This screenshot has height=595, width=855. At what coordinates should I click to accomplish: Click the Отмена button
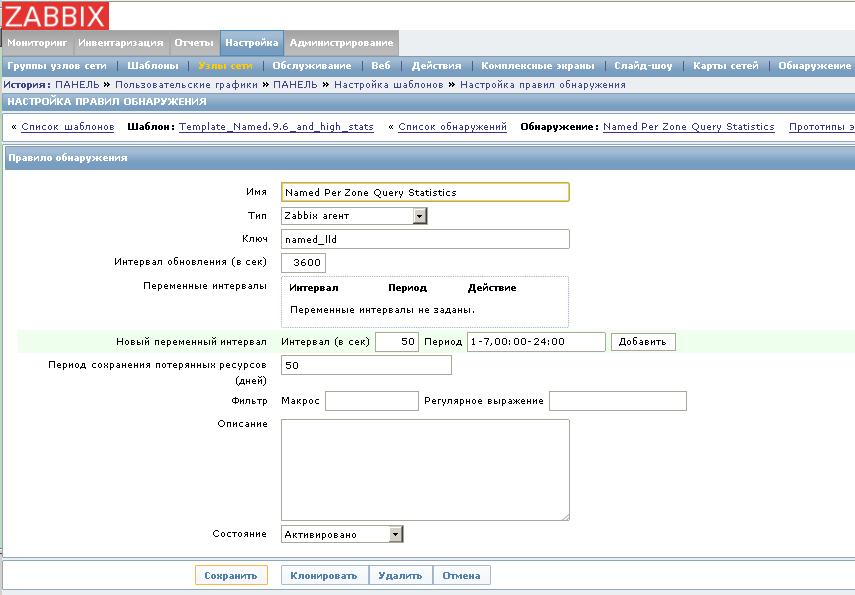tap(462, 575)
